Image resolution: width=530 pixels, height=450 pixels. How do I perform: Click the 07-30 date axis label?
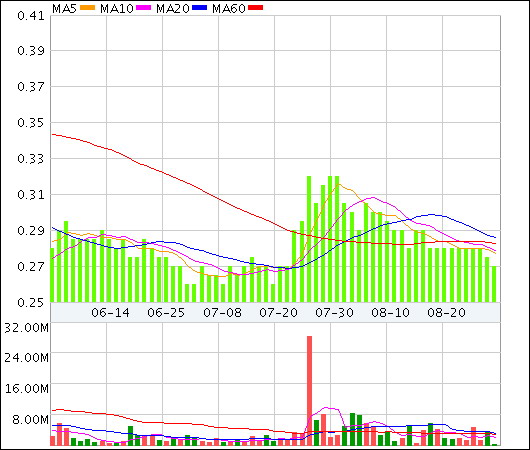[x=334, y=312]
